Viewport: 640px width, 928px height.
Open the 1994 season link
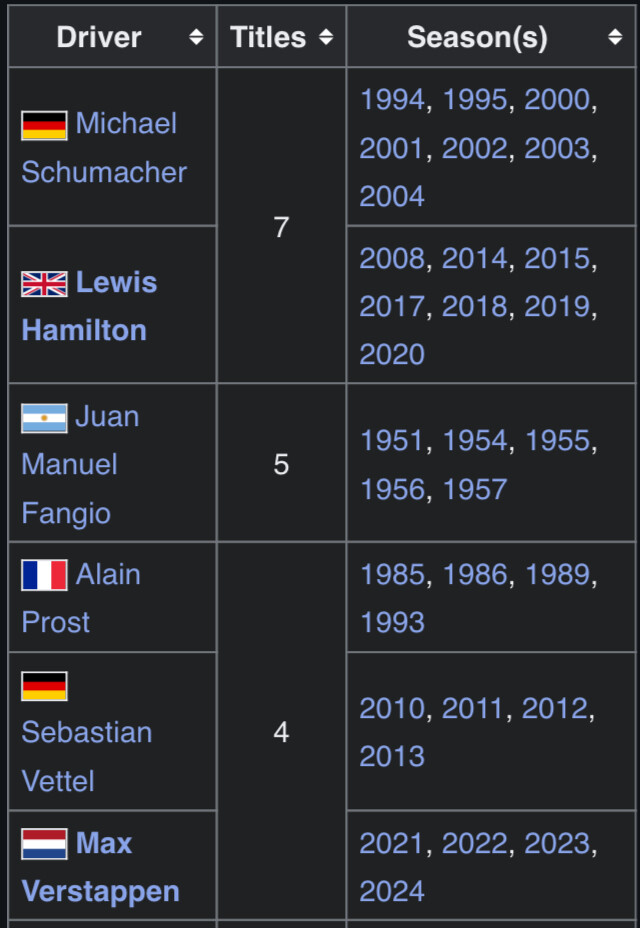(x=393, y=100)
